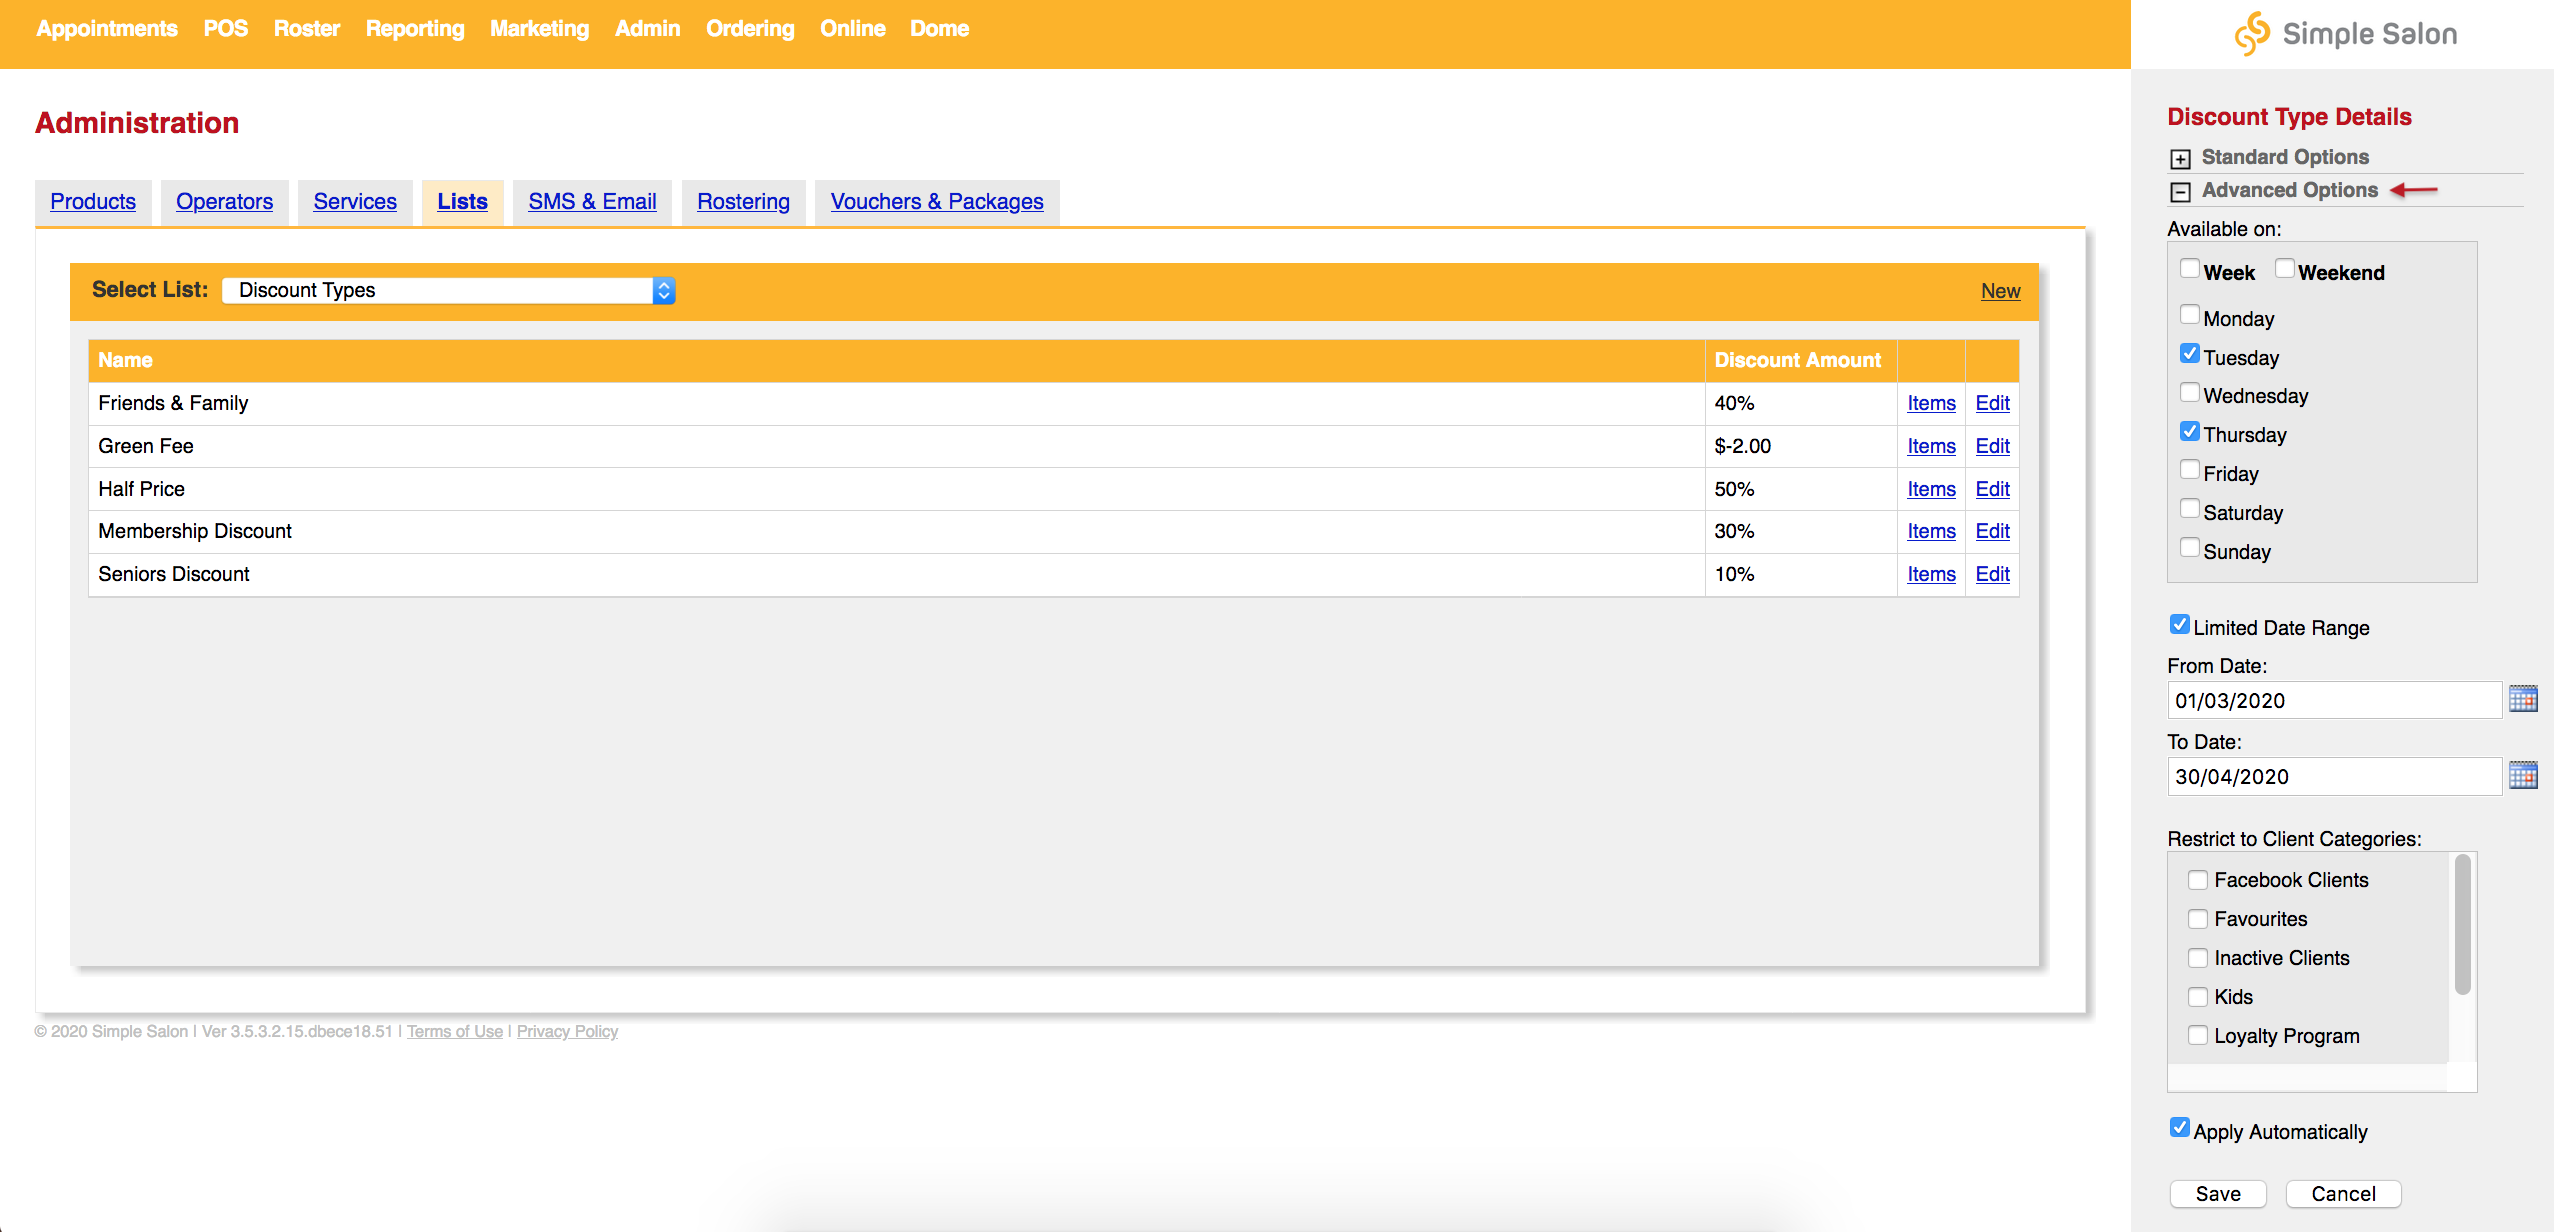
Task: Select the Lists tab
Action: pyautogui.click(x=463, y=201)
